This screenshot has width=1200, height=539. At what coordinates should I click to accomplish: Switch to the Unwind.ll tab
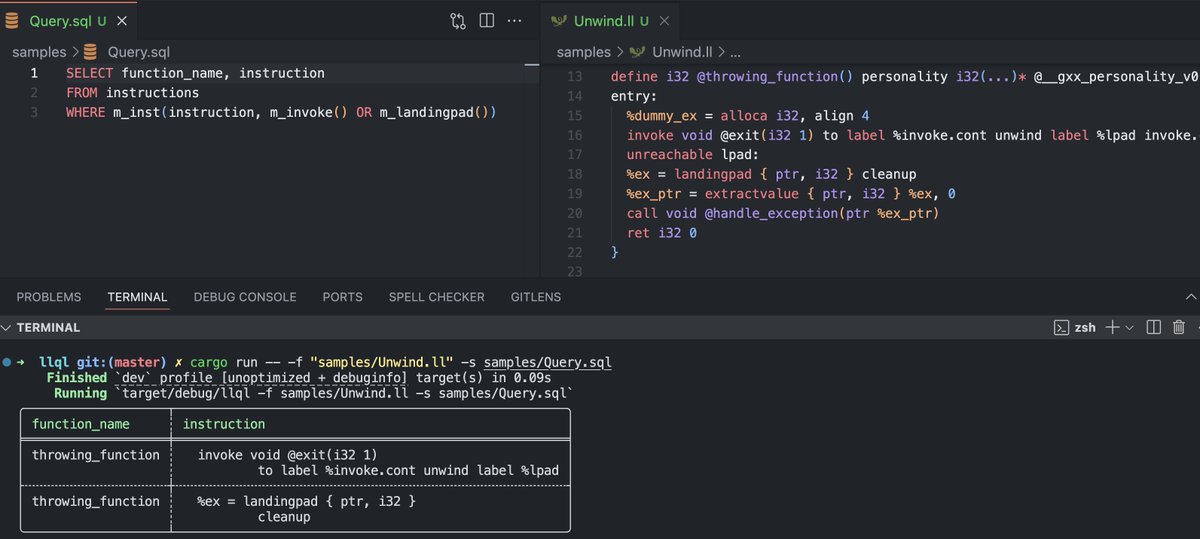(x=610, y=20)
